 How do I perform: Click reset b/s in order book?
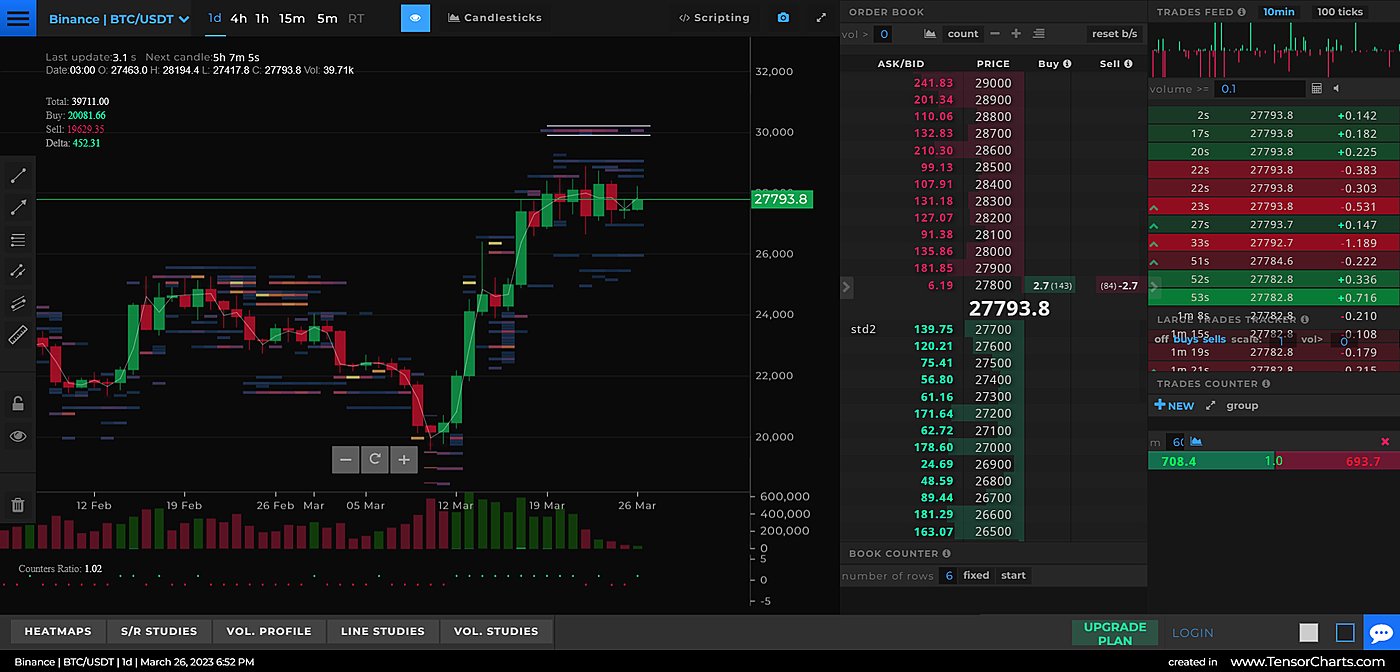[x=1114, y=34]
